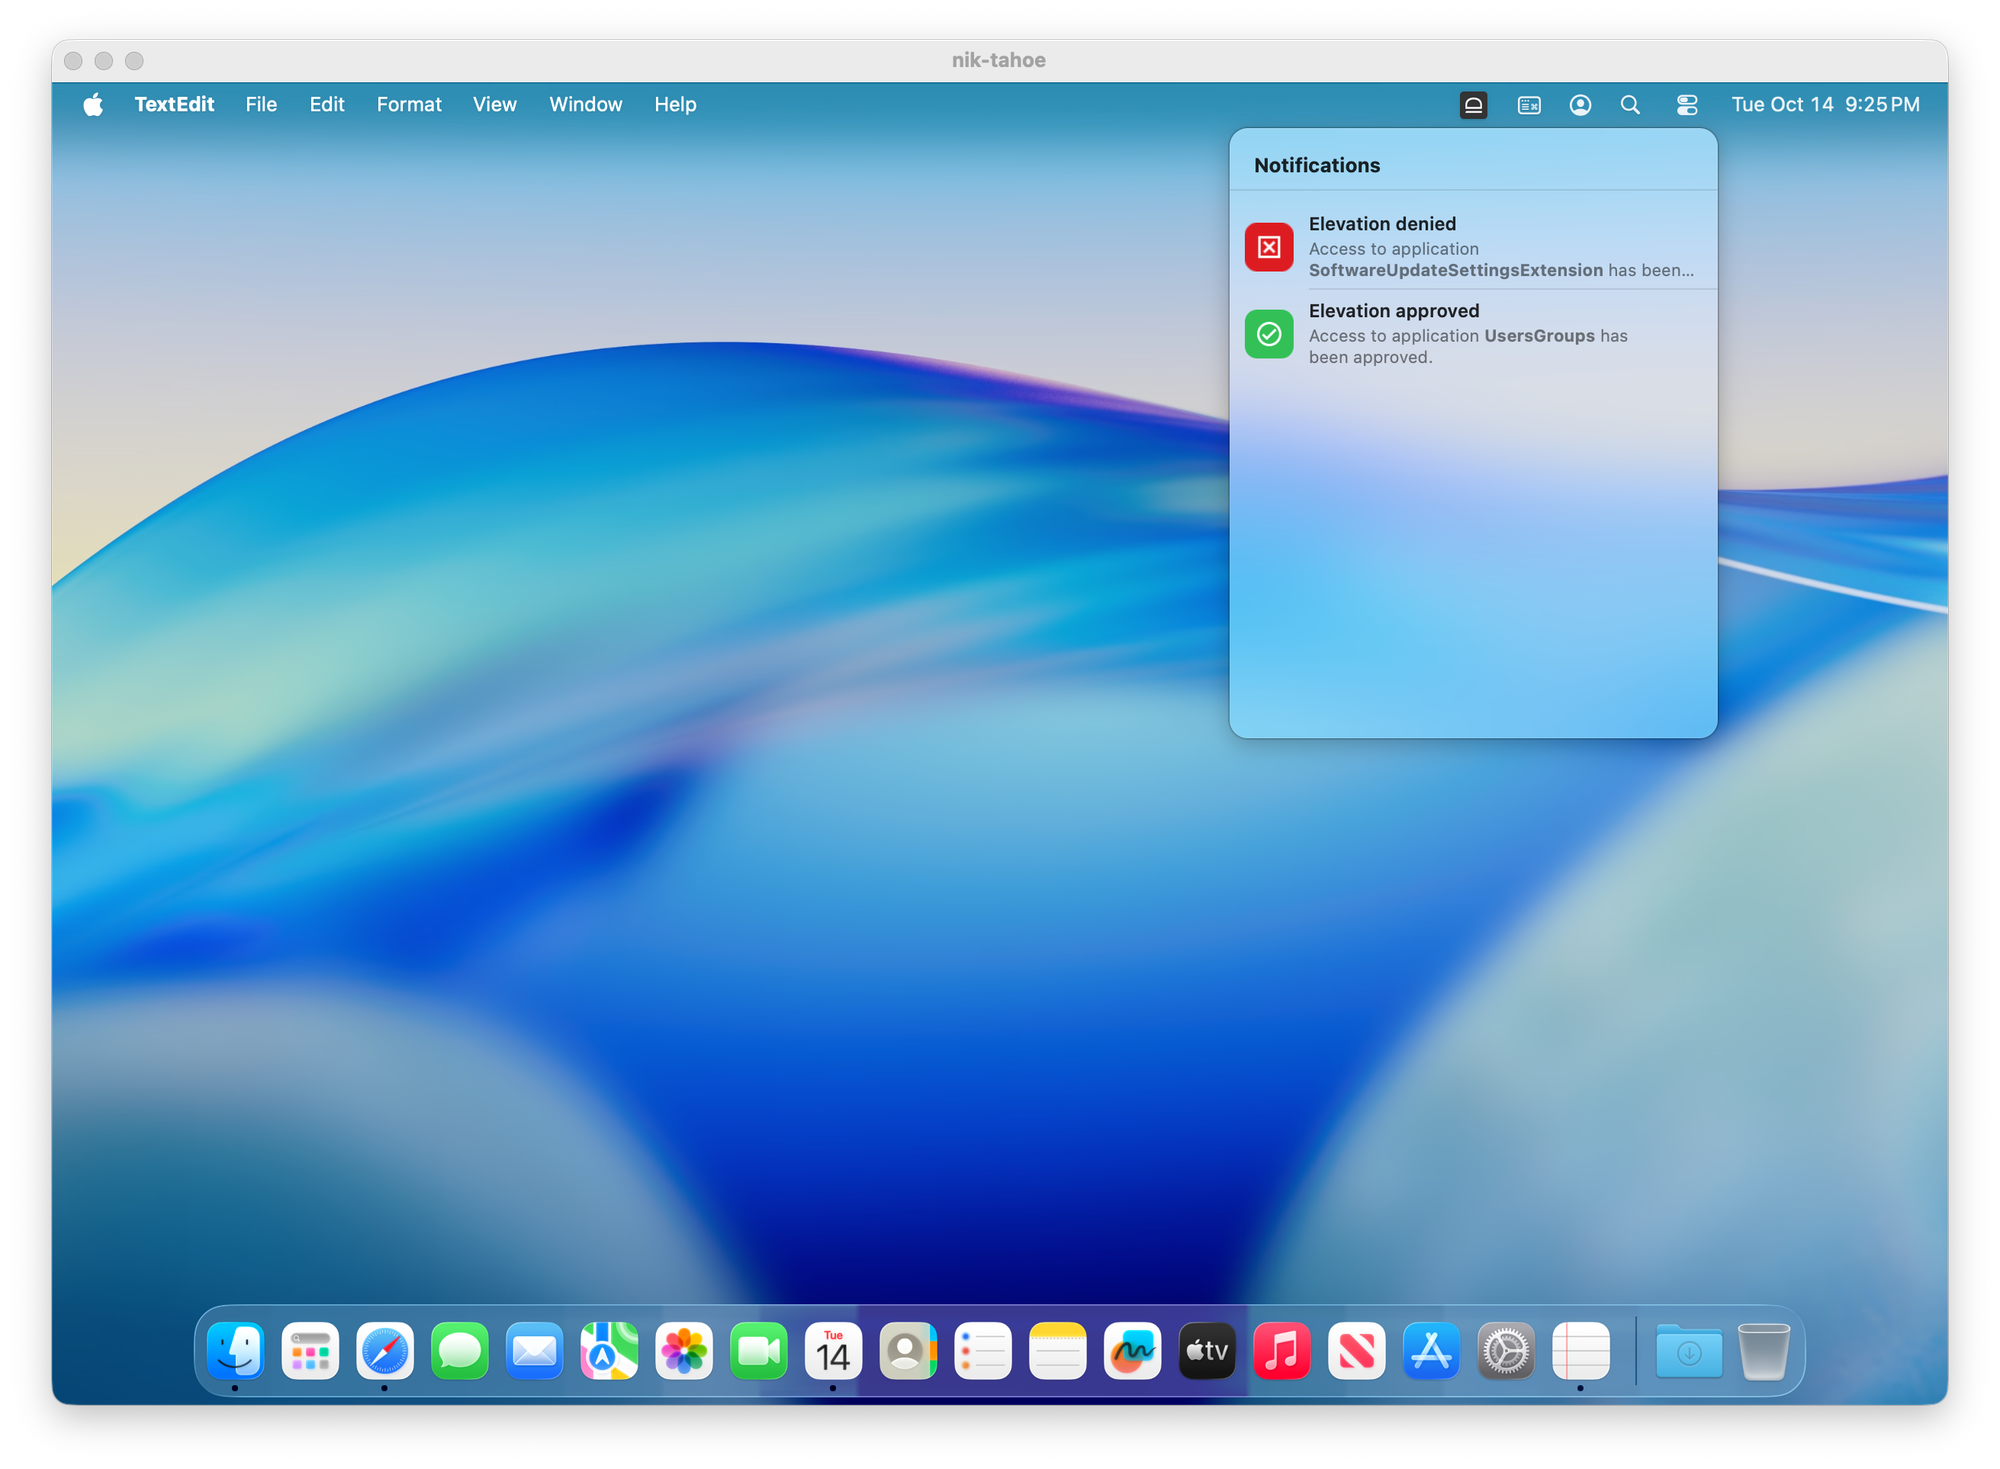2000x1469 pixels.
Task: Open the Format menu
Action: click(x=409, y=105)
